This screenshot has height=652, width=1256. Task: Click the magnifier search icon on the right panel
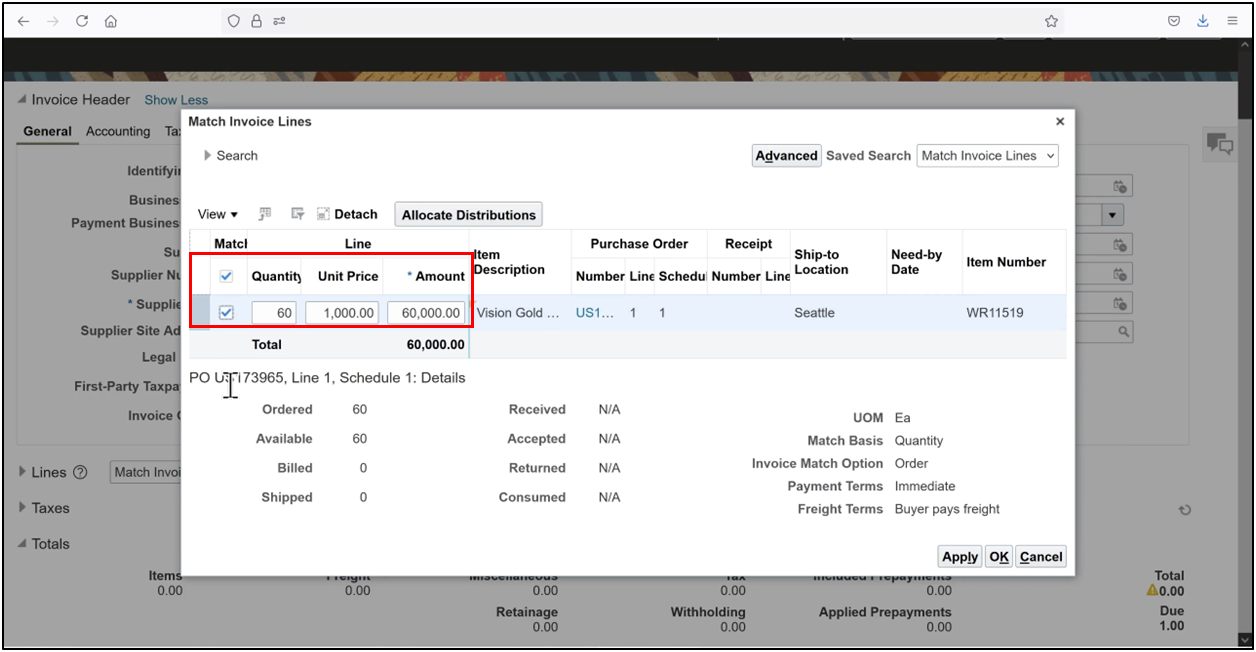[x=1123, y=331]
